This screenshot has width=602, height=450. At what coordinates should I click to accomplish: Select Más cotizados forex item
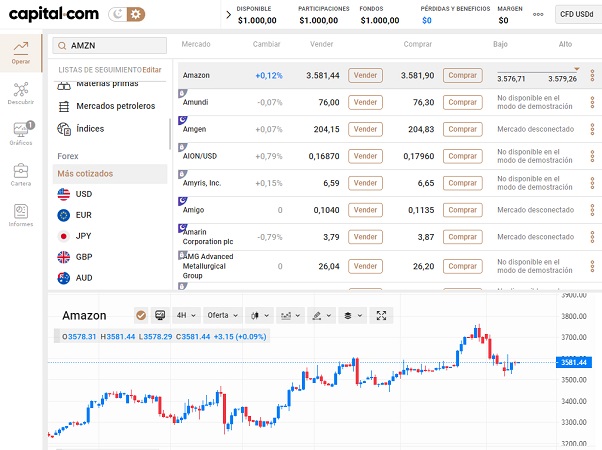tap(110, 174)
